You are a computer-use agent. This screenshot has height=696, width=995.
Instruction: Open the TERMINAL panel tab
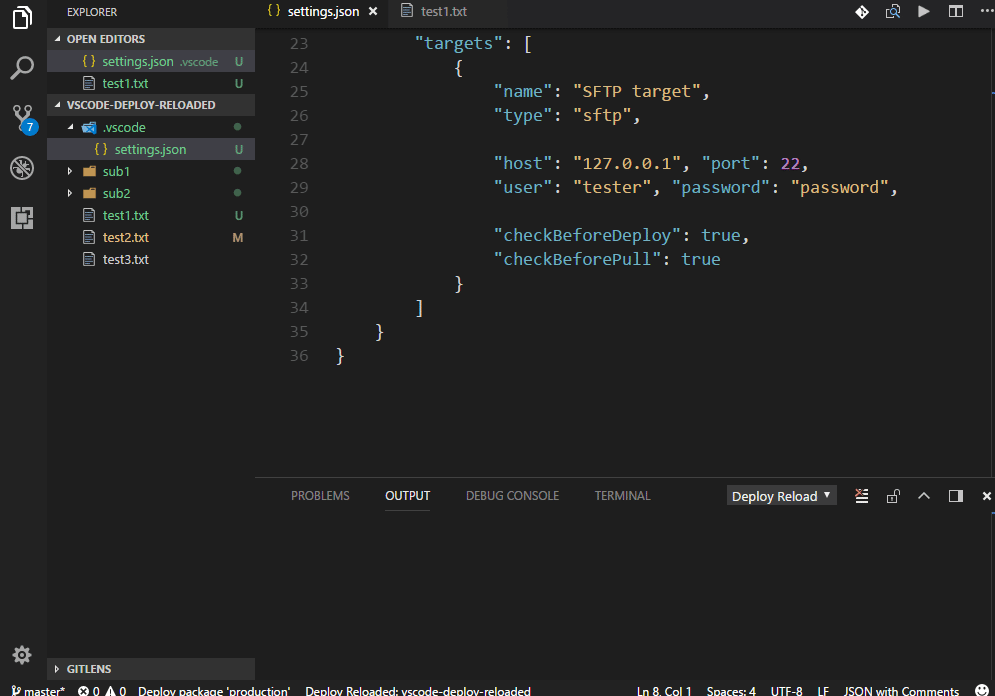623,496
